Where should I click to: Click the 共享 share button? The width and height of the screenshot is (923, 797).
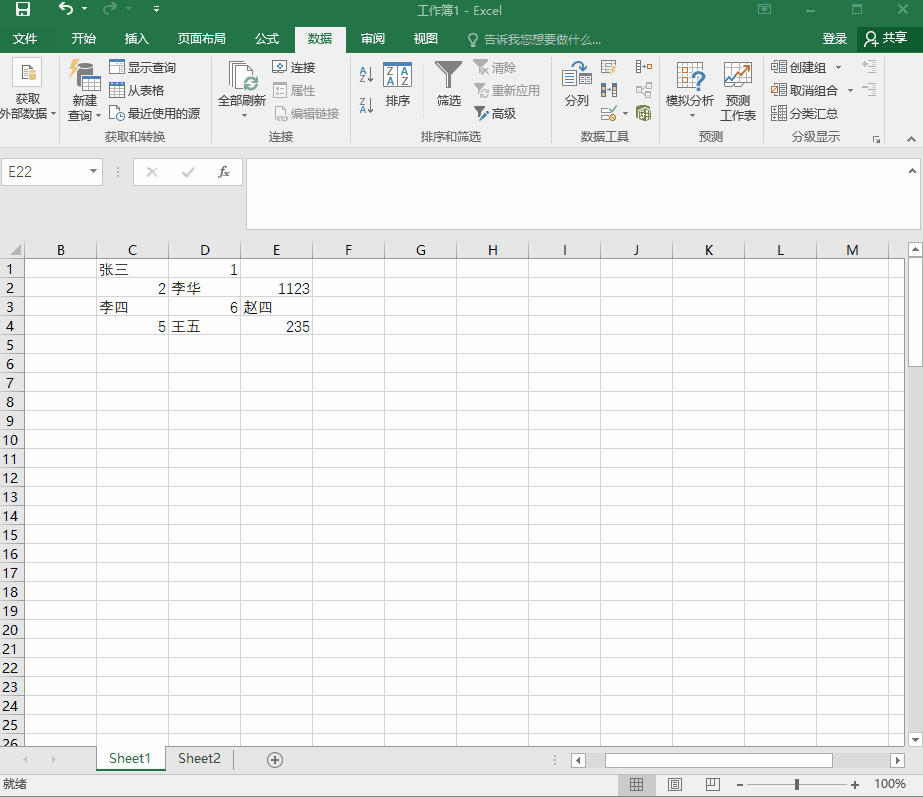click(885, 39)
